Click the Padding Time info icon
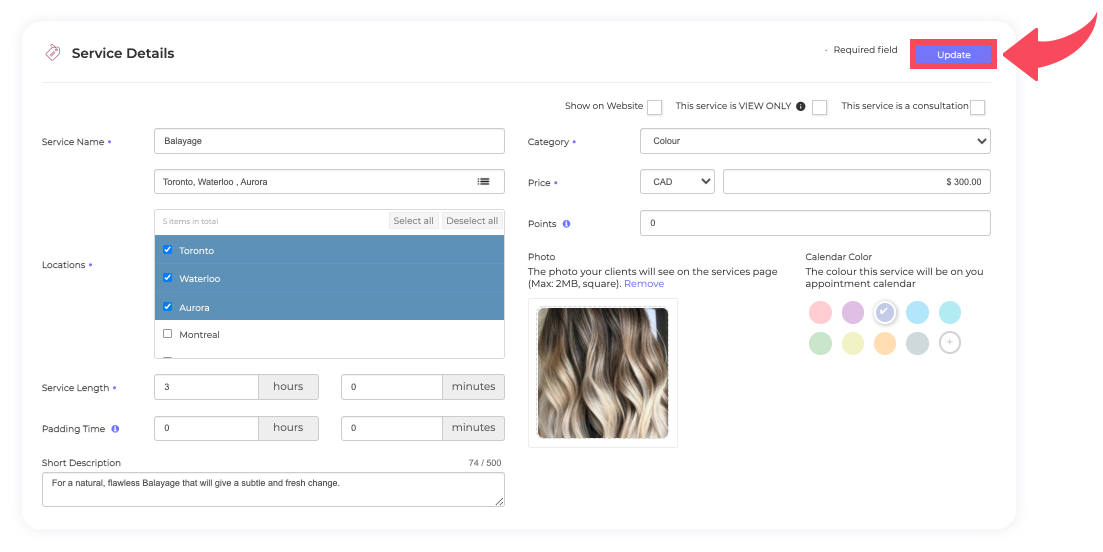Screen dimensions: 1103x552 click(x=115, y=428)
